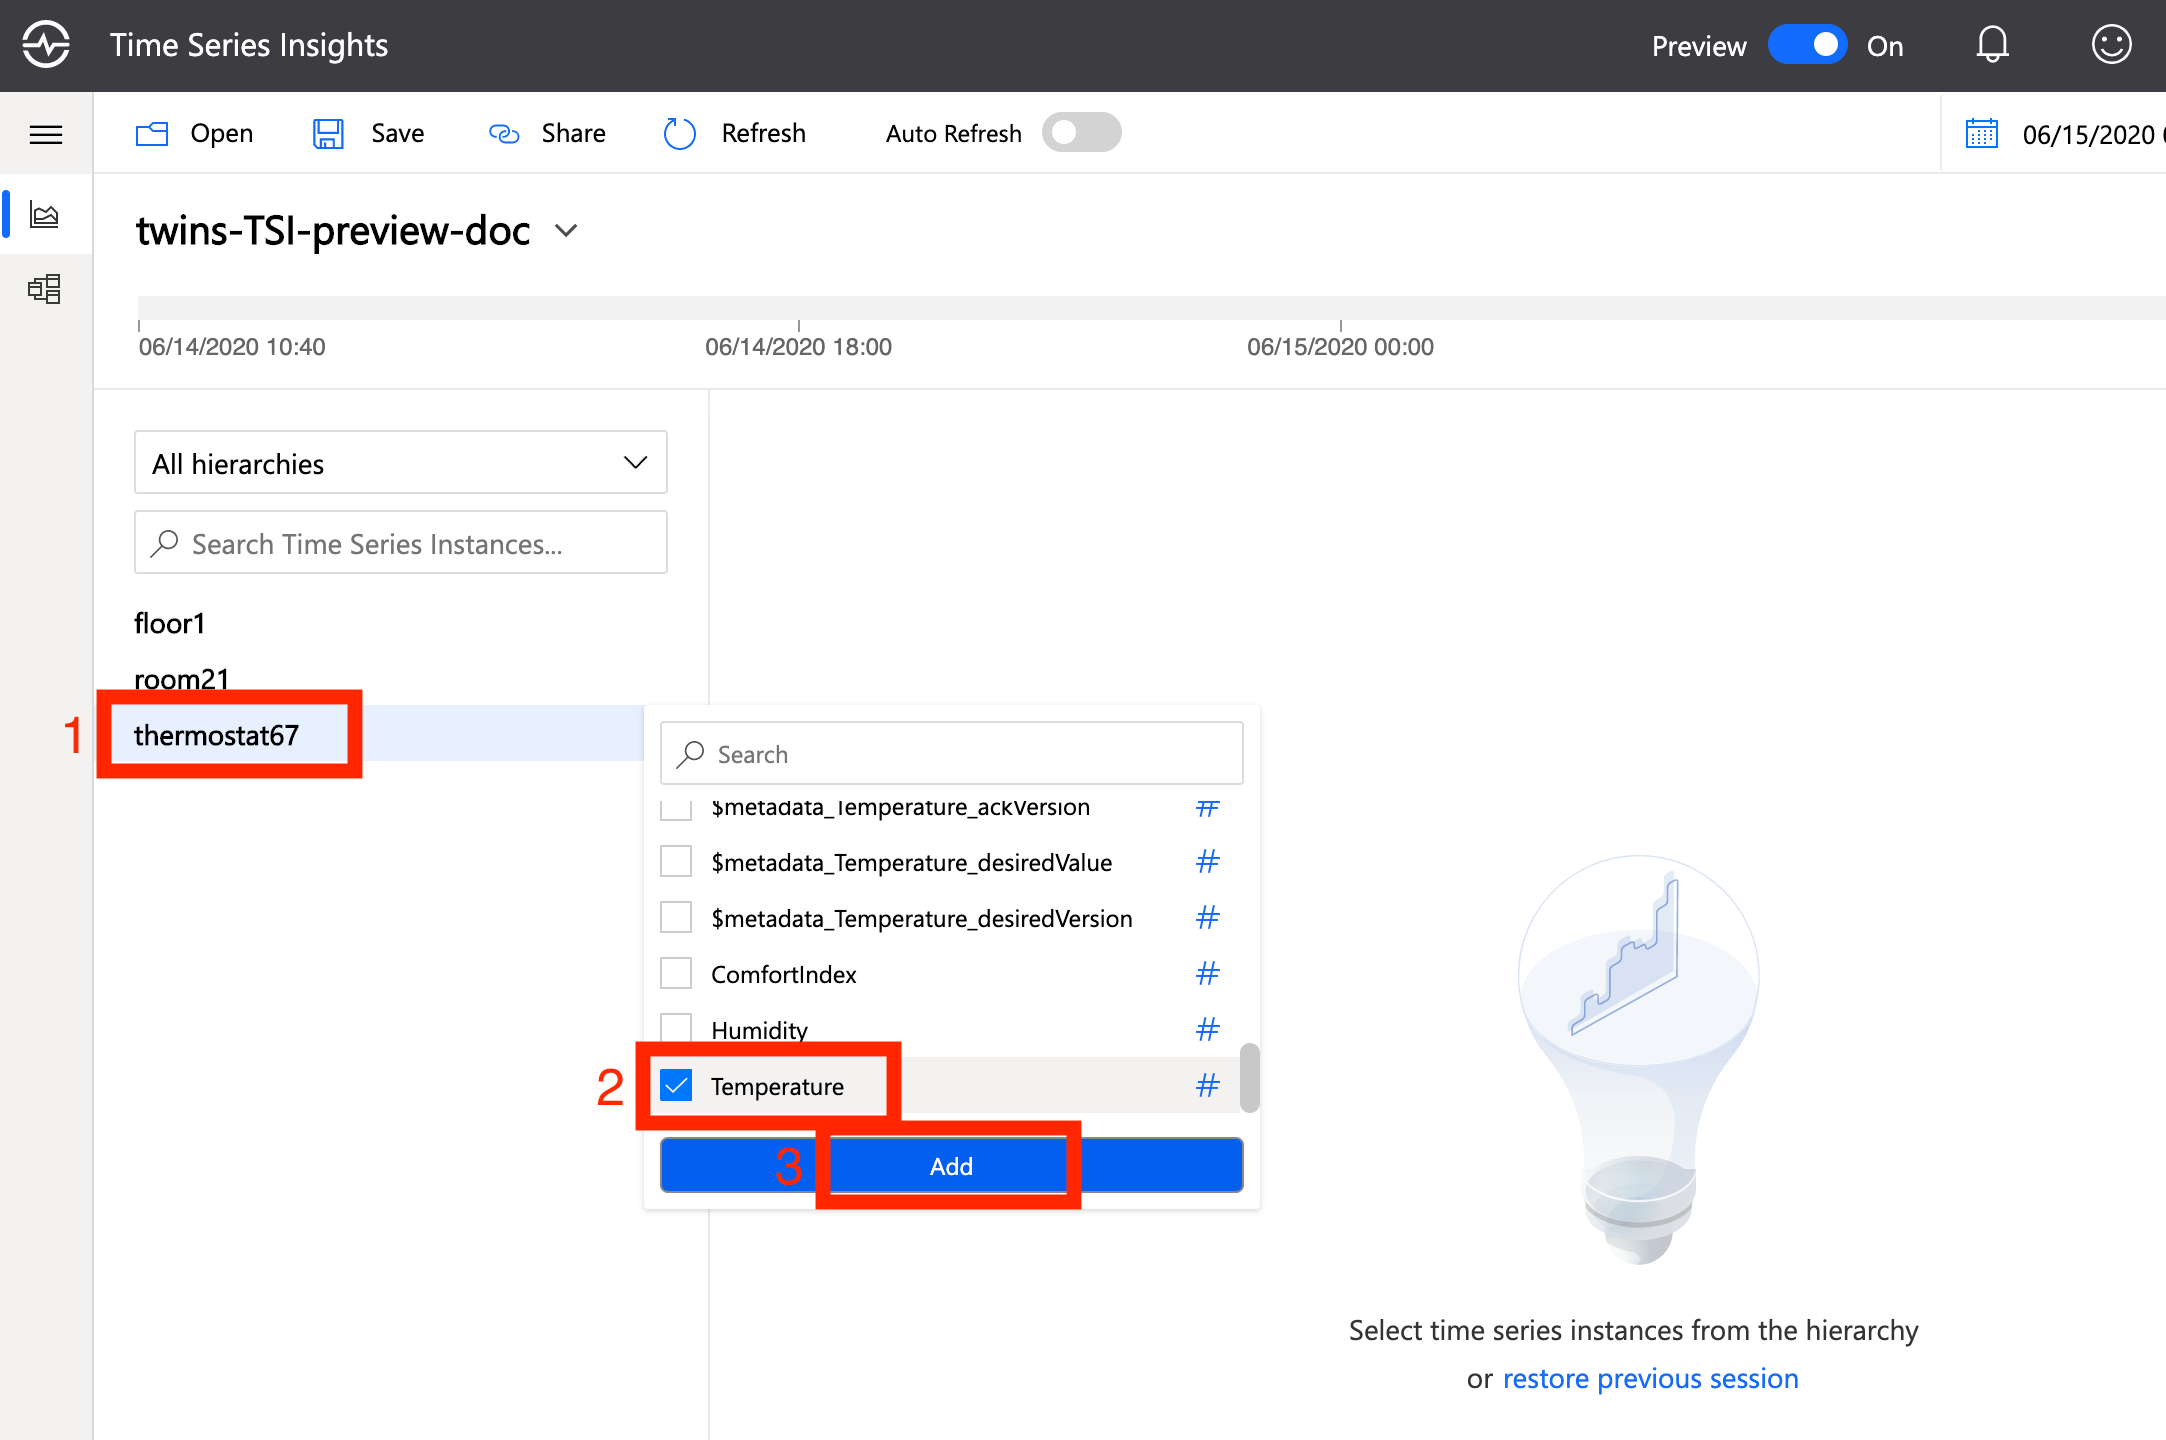
Task: Click the Save disk icon
Action: 328,134
